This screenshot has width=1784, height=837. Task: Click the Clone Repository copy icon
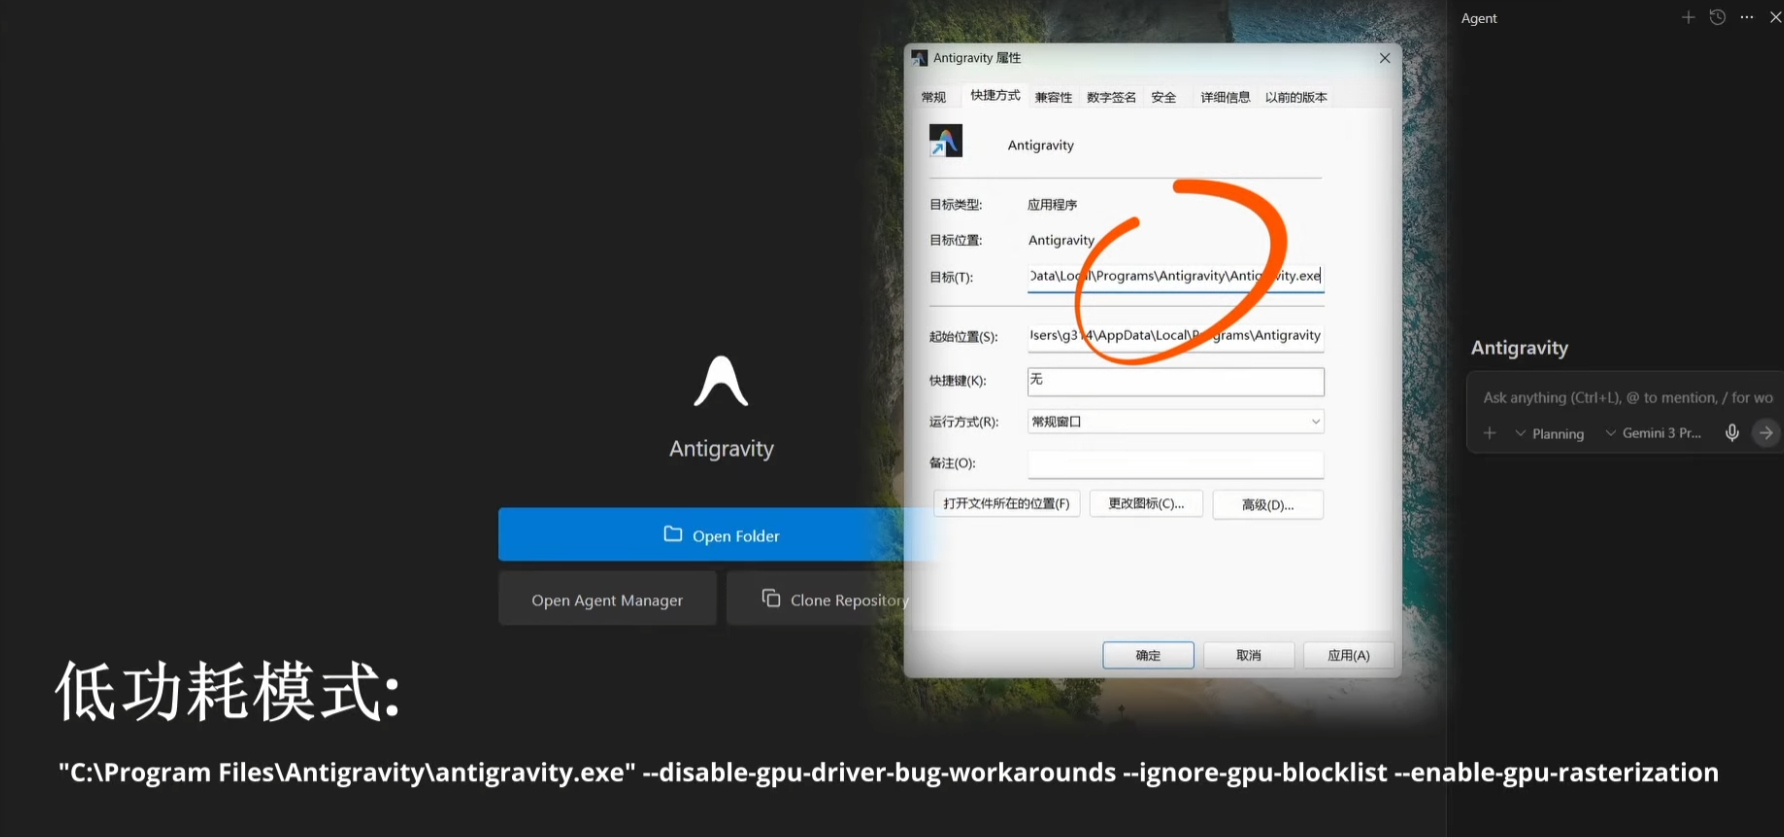click(x=770, y=598)
